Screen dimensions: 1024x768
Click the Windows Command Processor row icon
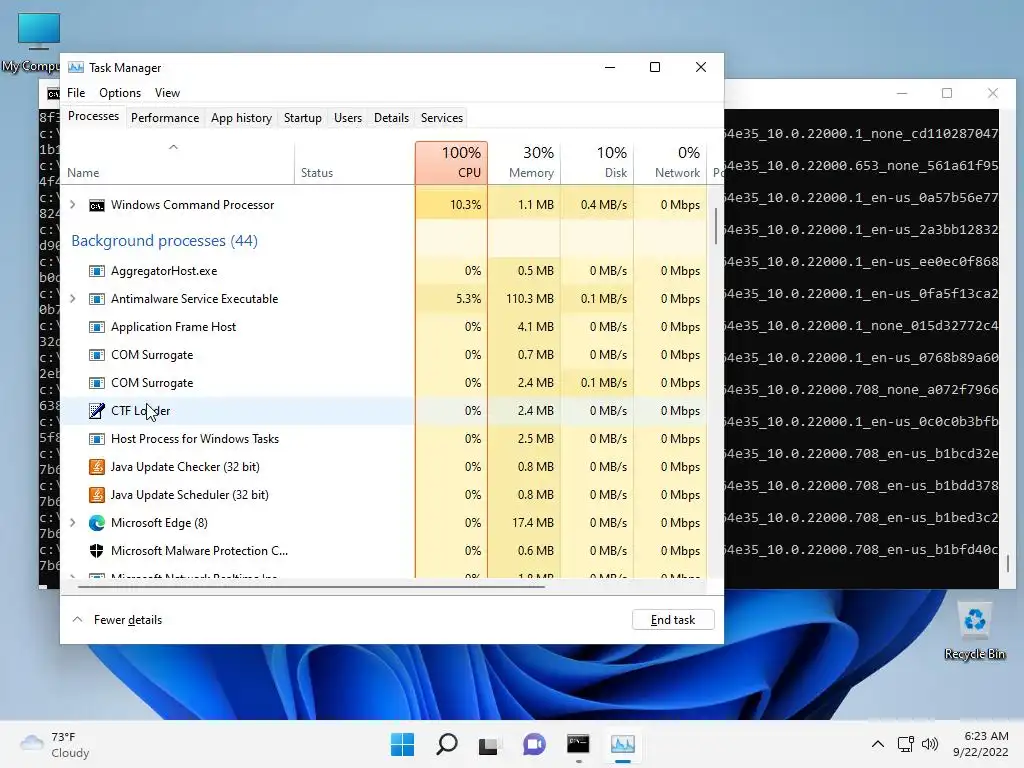[x=97, y=205]
